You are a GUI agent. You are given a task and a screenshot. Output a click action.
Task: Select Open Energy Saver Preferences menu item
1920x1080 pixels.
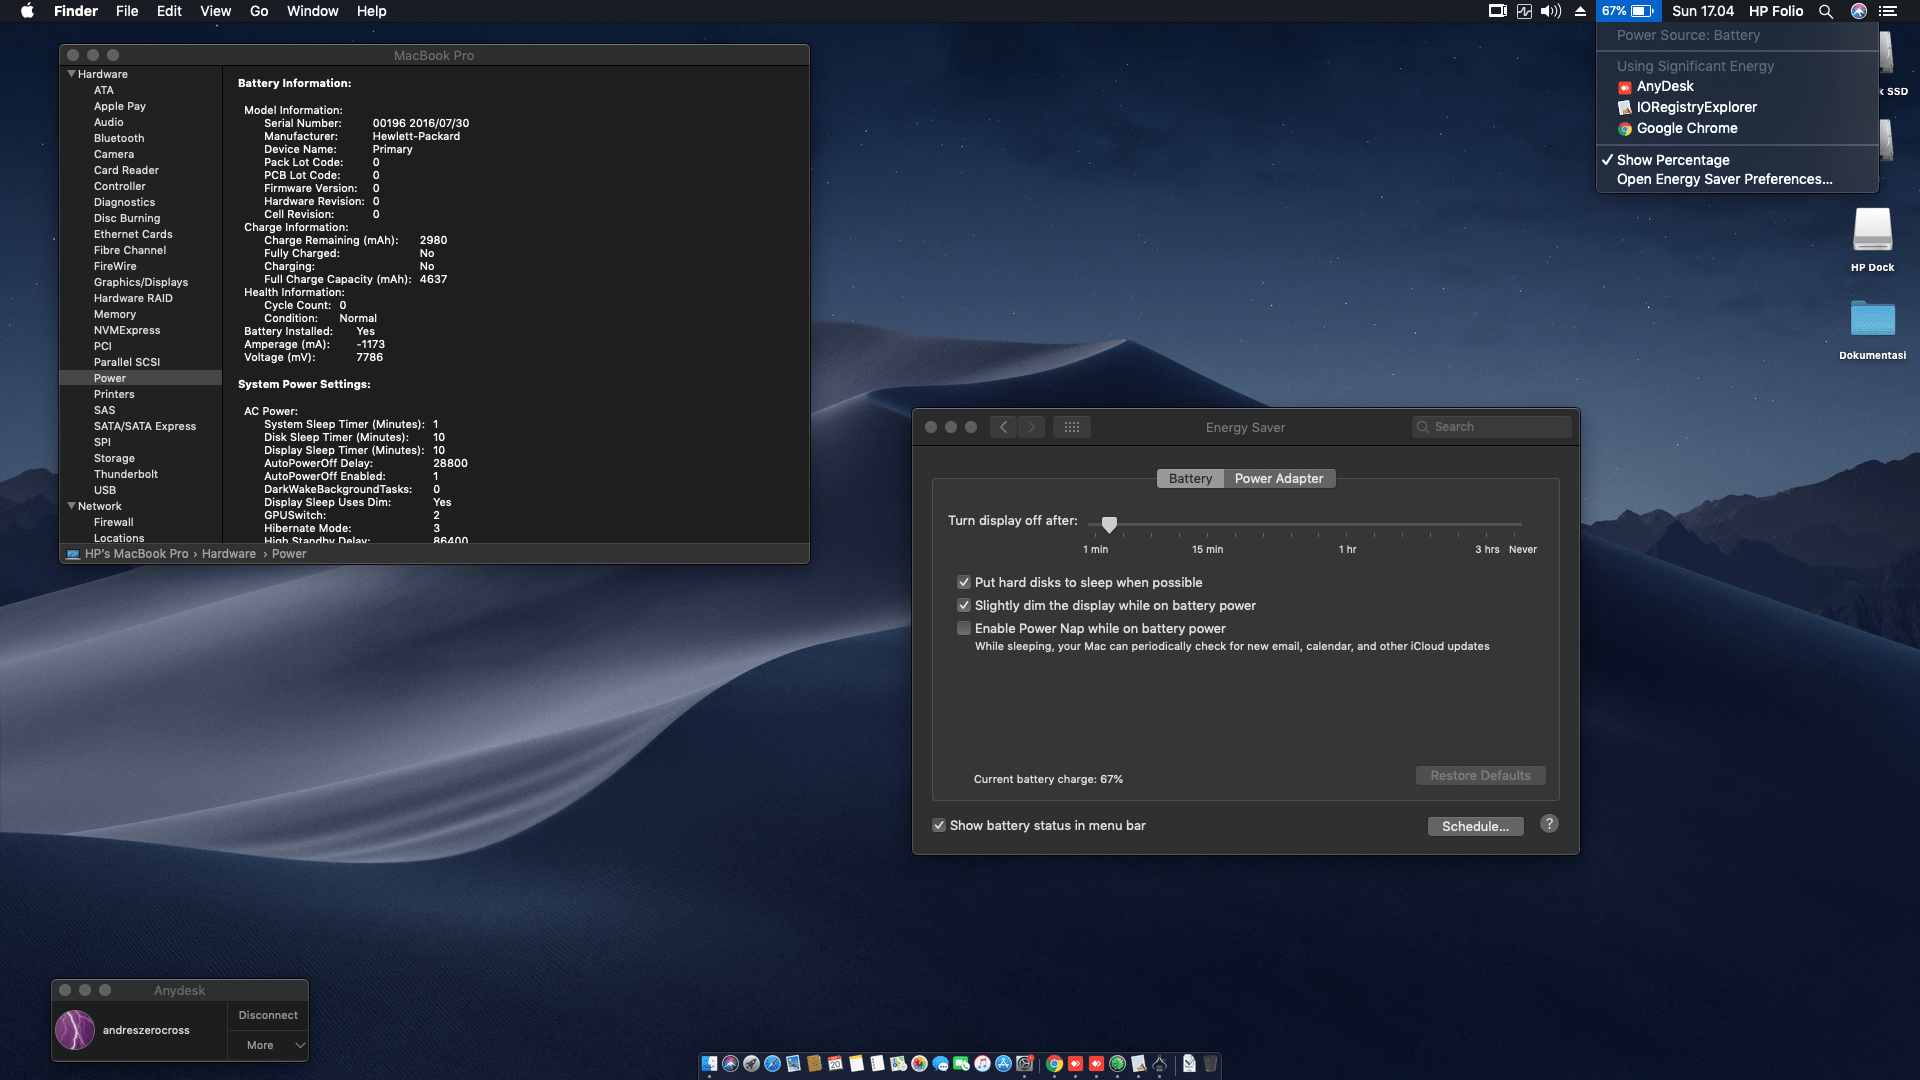click(x=1724, y=179)
